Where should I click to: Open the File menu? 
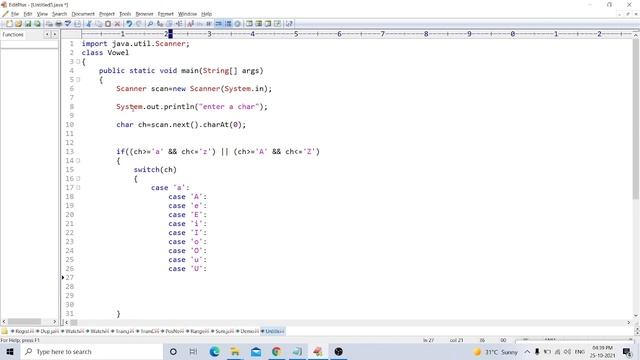point(15,14)
